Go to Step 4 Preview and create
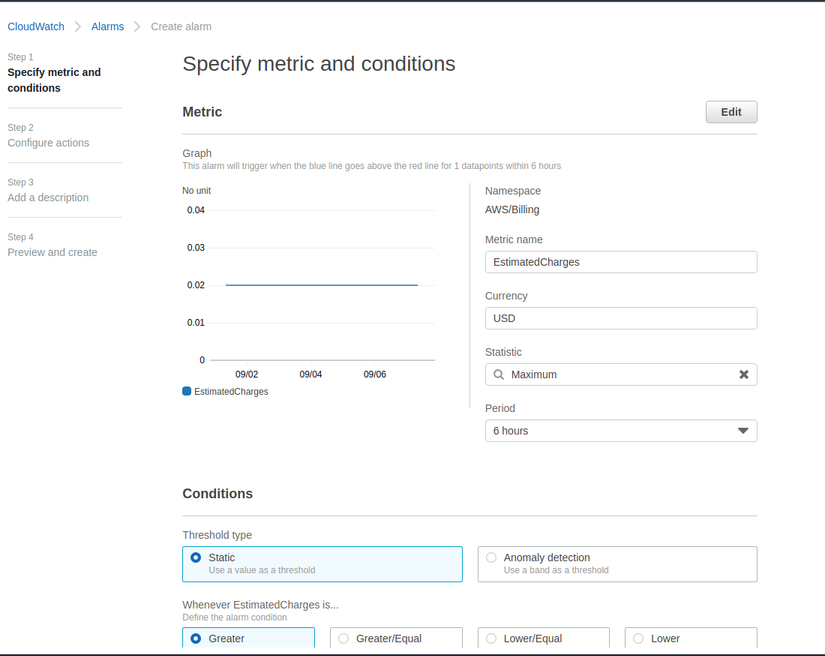Image resolution: width=825 pixels, height=656 pixels. pyautogui.click(x=52, y=253)
